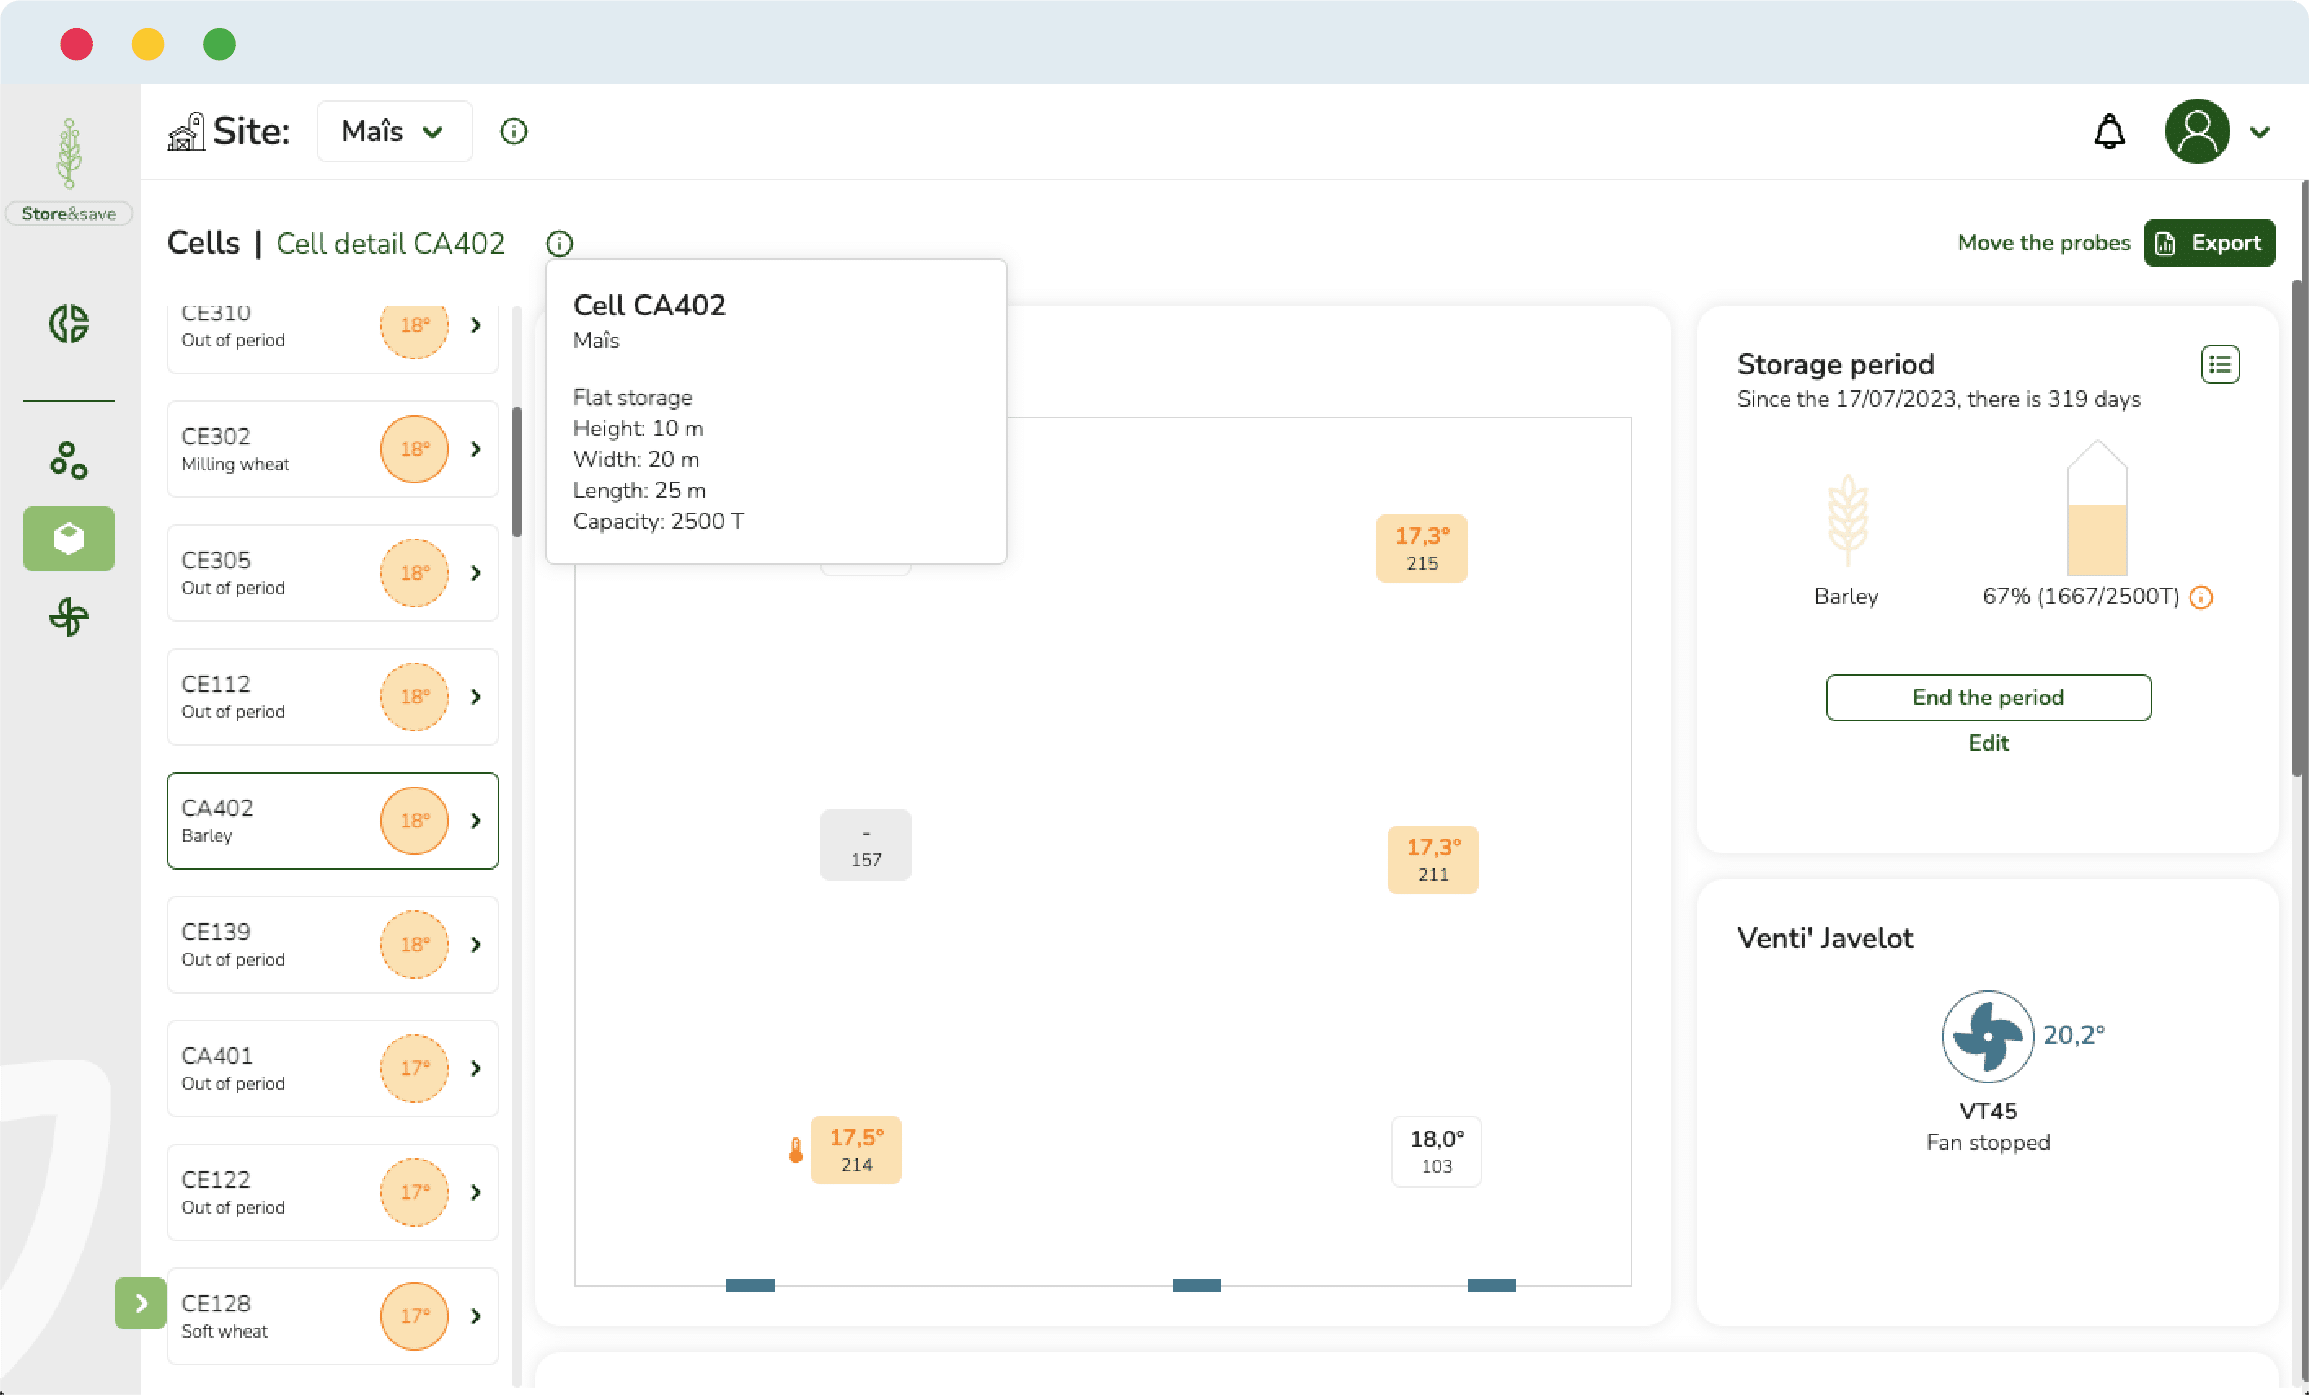Click thermometer icon beside probe 214
The width and height of the screenshot is (2309, 1395).
click(x=795, y=1150)
